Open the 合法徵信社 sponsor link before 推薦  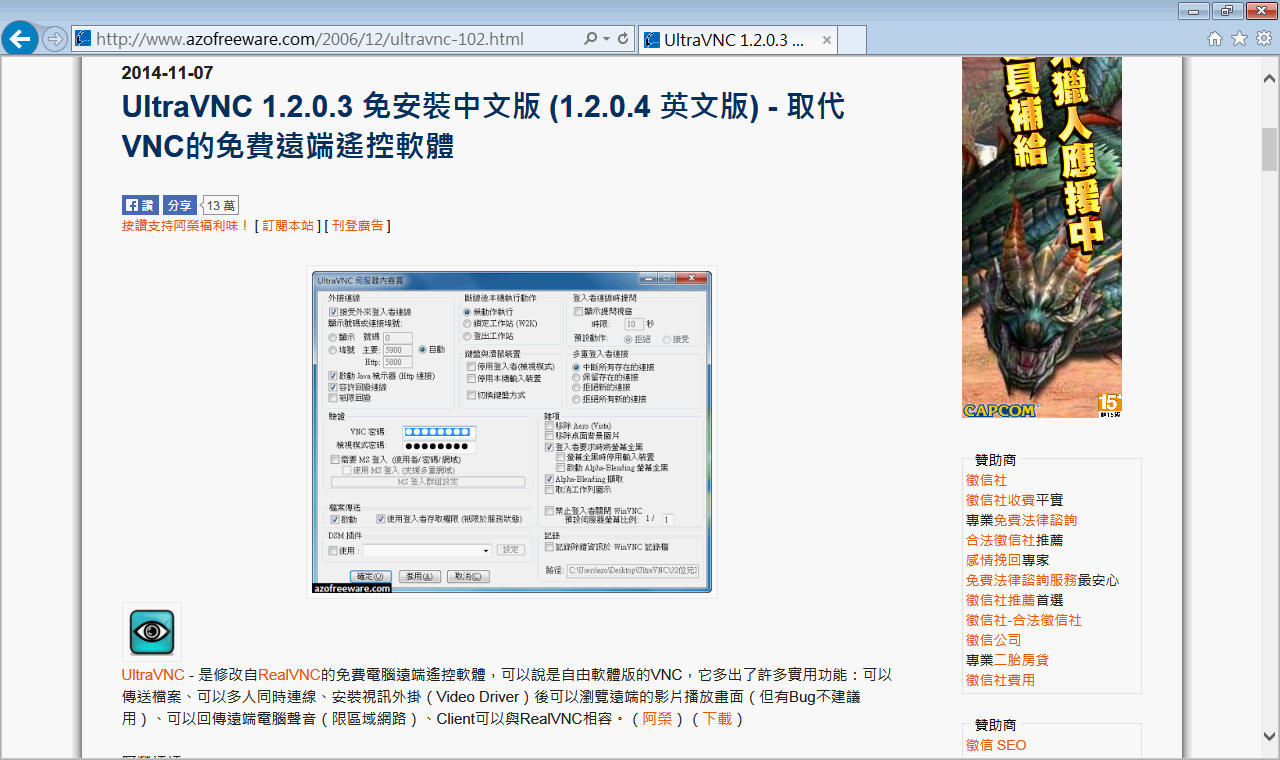(x=1001, y=540)
